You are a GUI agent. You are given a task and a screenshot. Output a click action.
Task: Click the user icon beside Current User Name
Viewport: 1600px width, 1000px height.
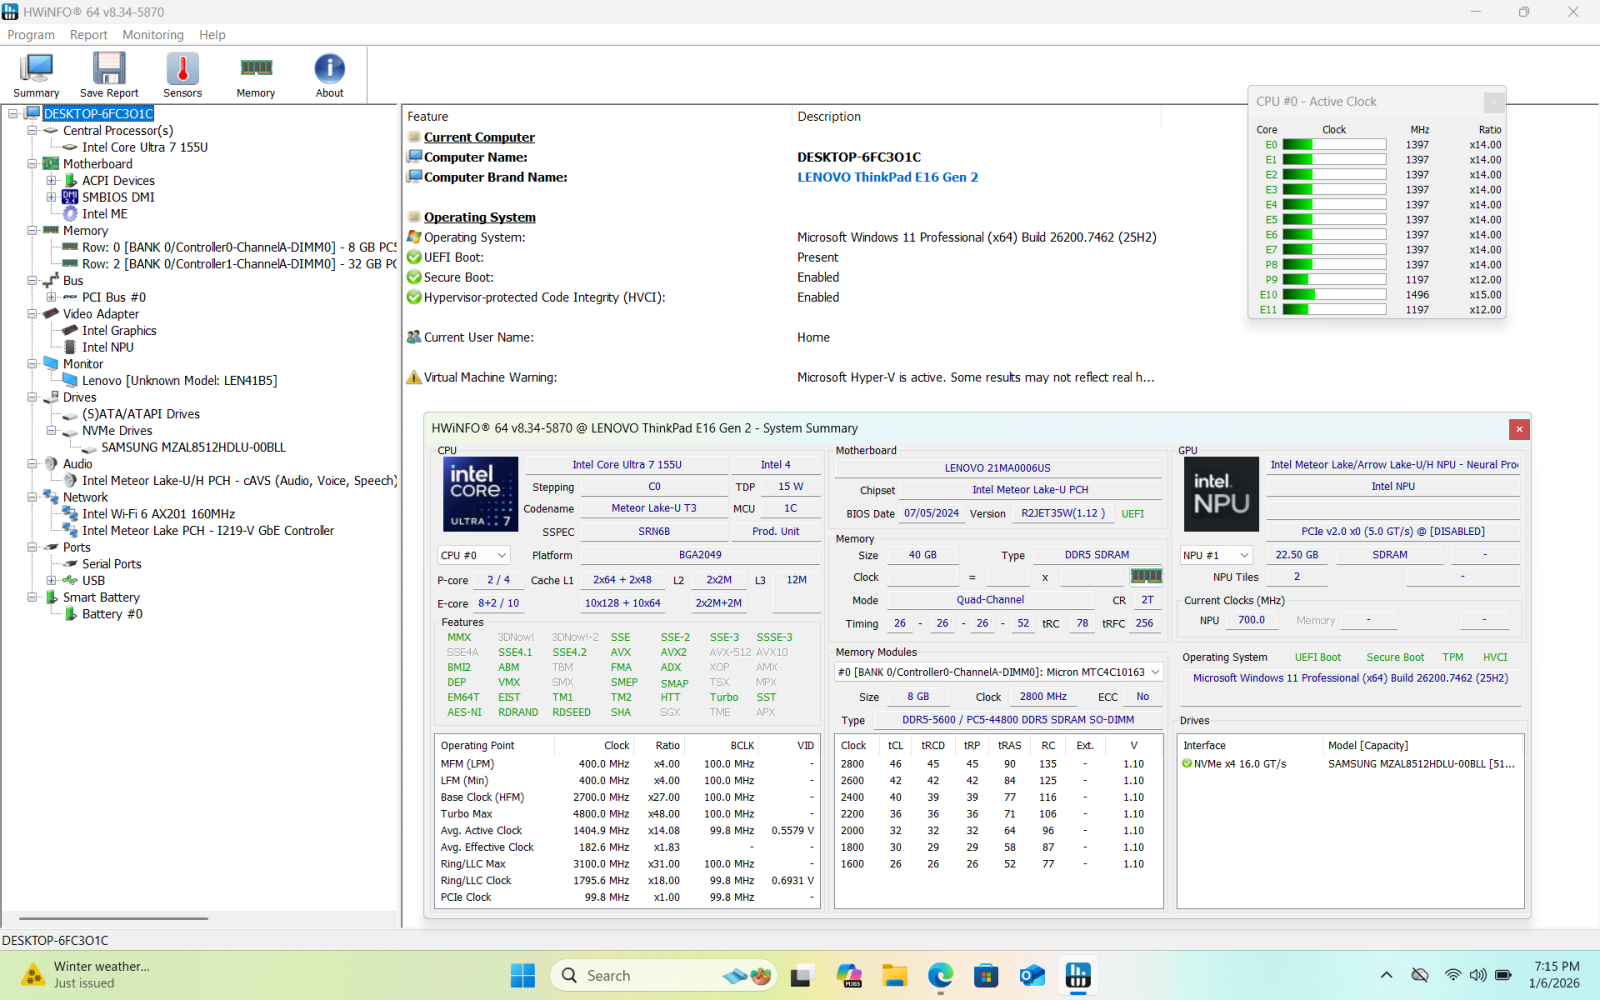point(414,337)
